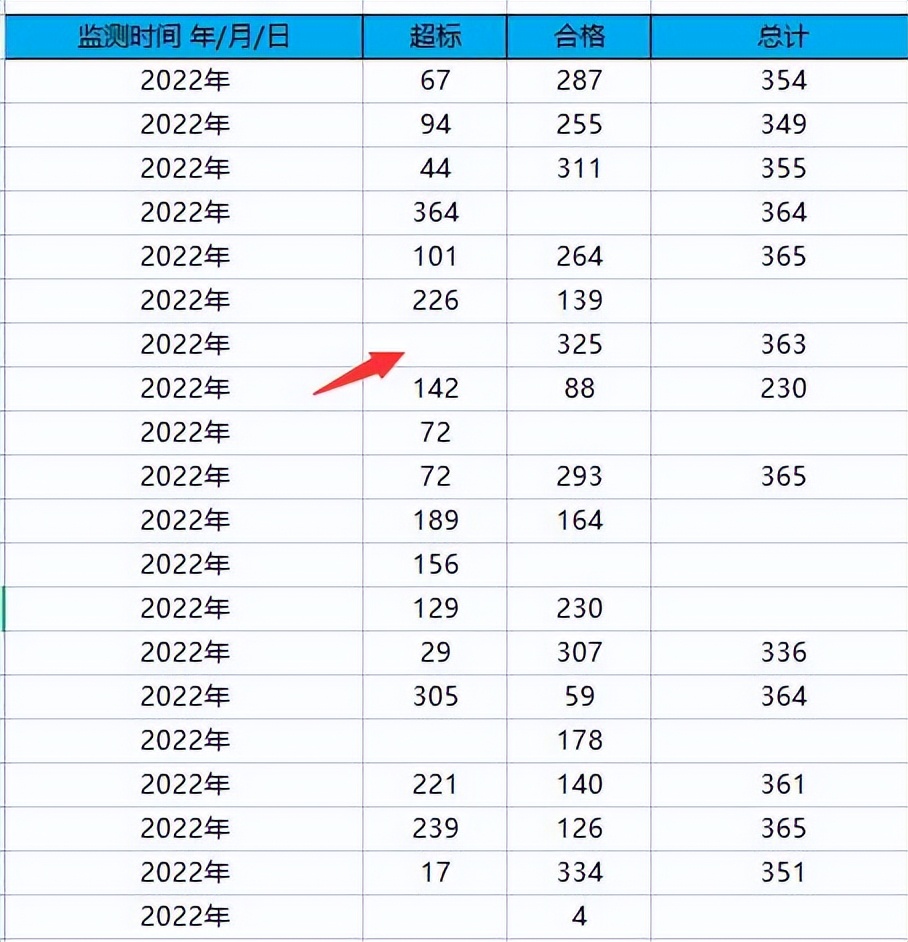The image size is (908, 942).
Task: Select the cell containing 325
Action: click(579, 344)
